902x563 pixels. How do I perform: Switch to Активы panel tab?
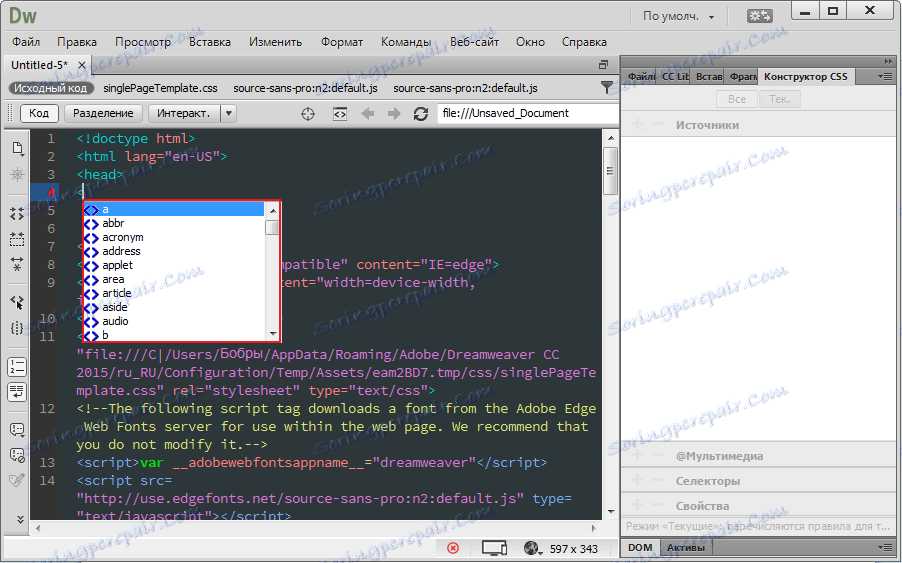tap(685, 547)
